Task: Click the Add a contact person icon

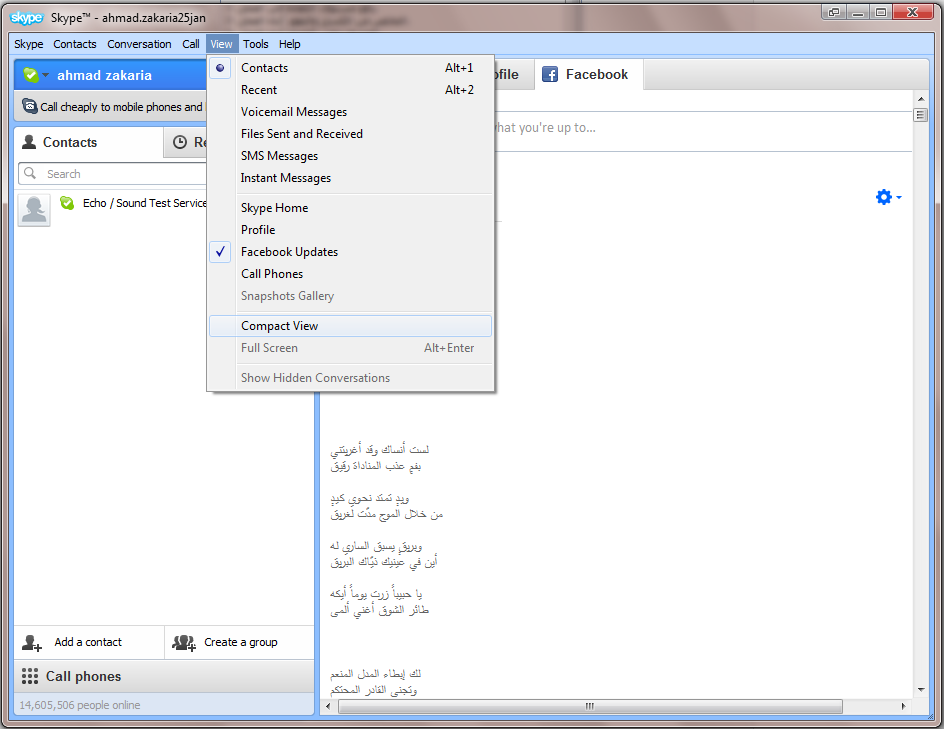Action: tap(29, 642)
